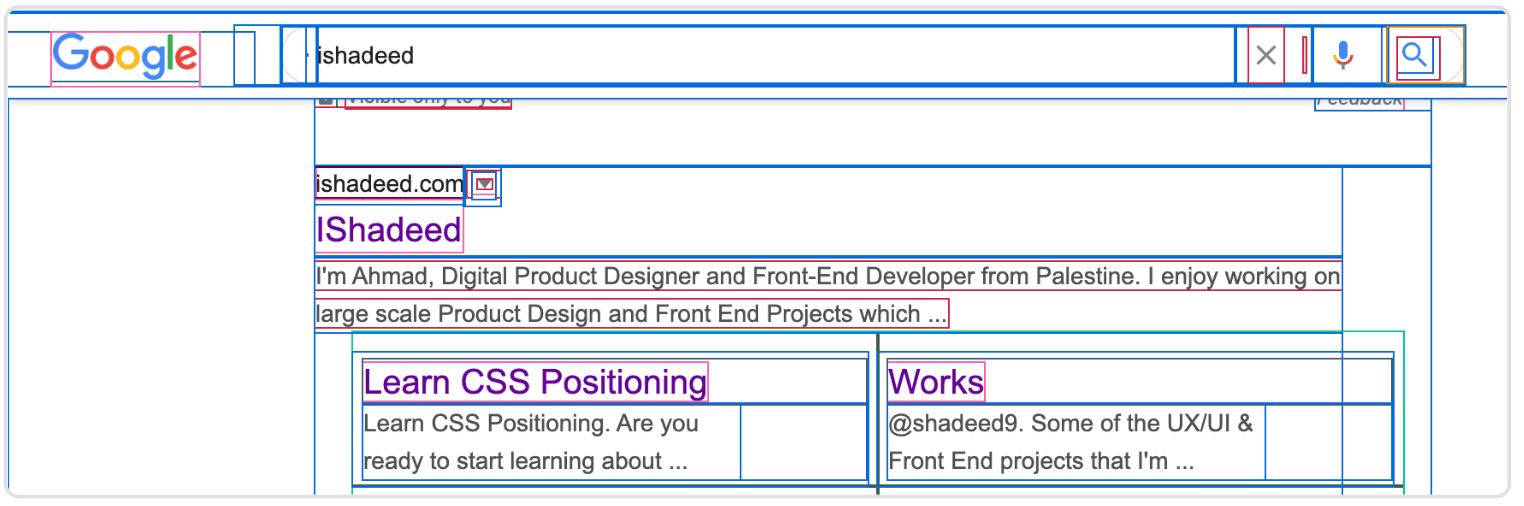This screenshot has height=506, width=1524.
Task: Click the '@shadeed9' description line under Works
Action: 1070,423
